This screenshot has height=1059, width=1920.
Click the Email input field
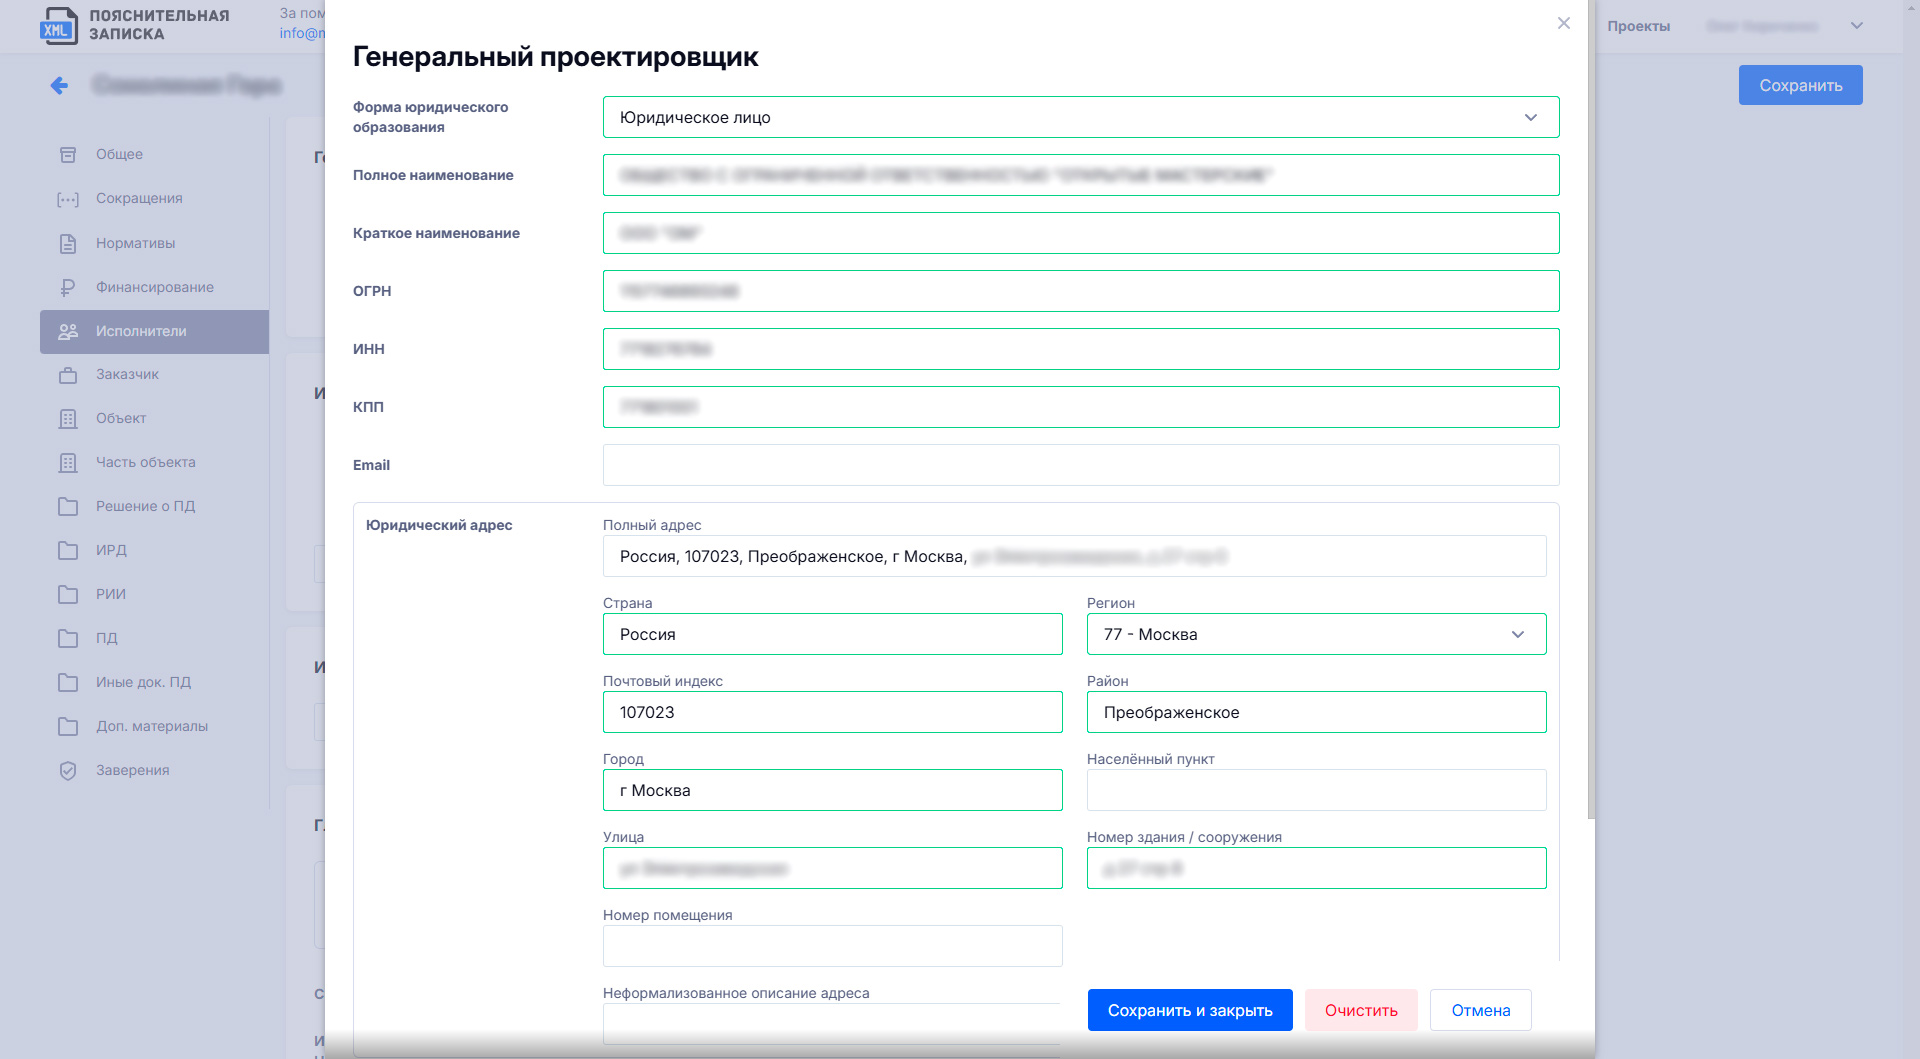pos(1081,465)
